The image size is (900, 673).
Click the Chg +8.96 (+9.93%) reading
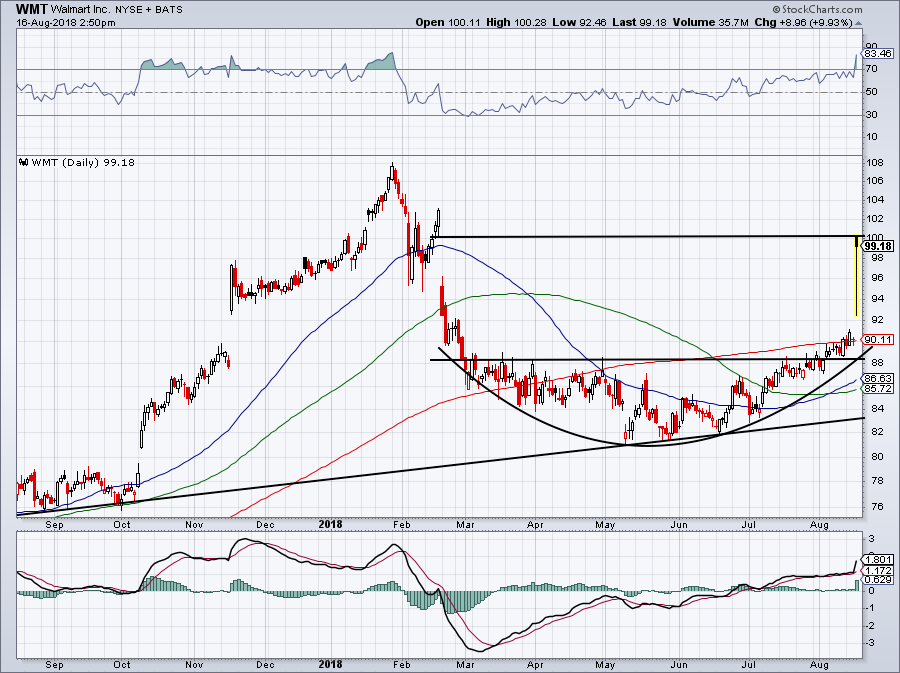[803, 22]
